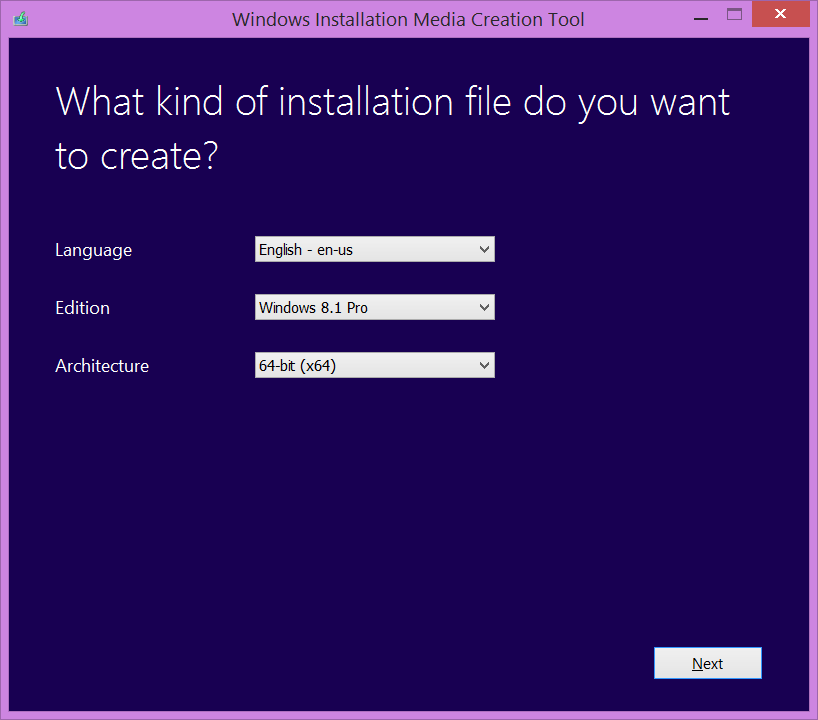Click the "Language" field label
The height and width of the screenshot is (720, 818).
(x=93, y=250)
